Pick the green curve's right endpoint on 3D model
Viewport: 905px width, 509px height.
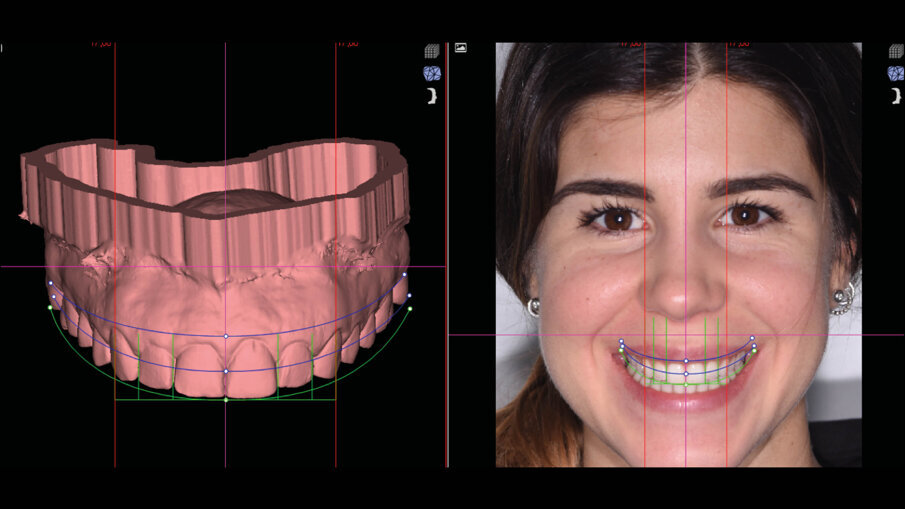410,309
